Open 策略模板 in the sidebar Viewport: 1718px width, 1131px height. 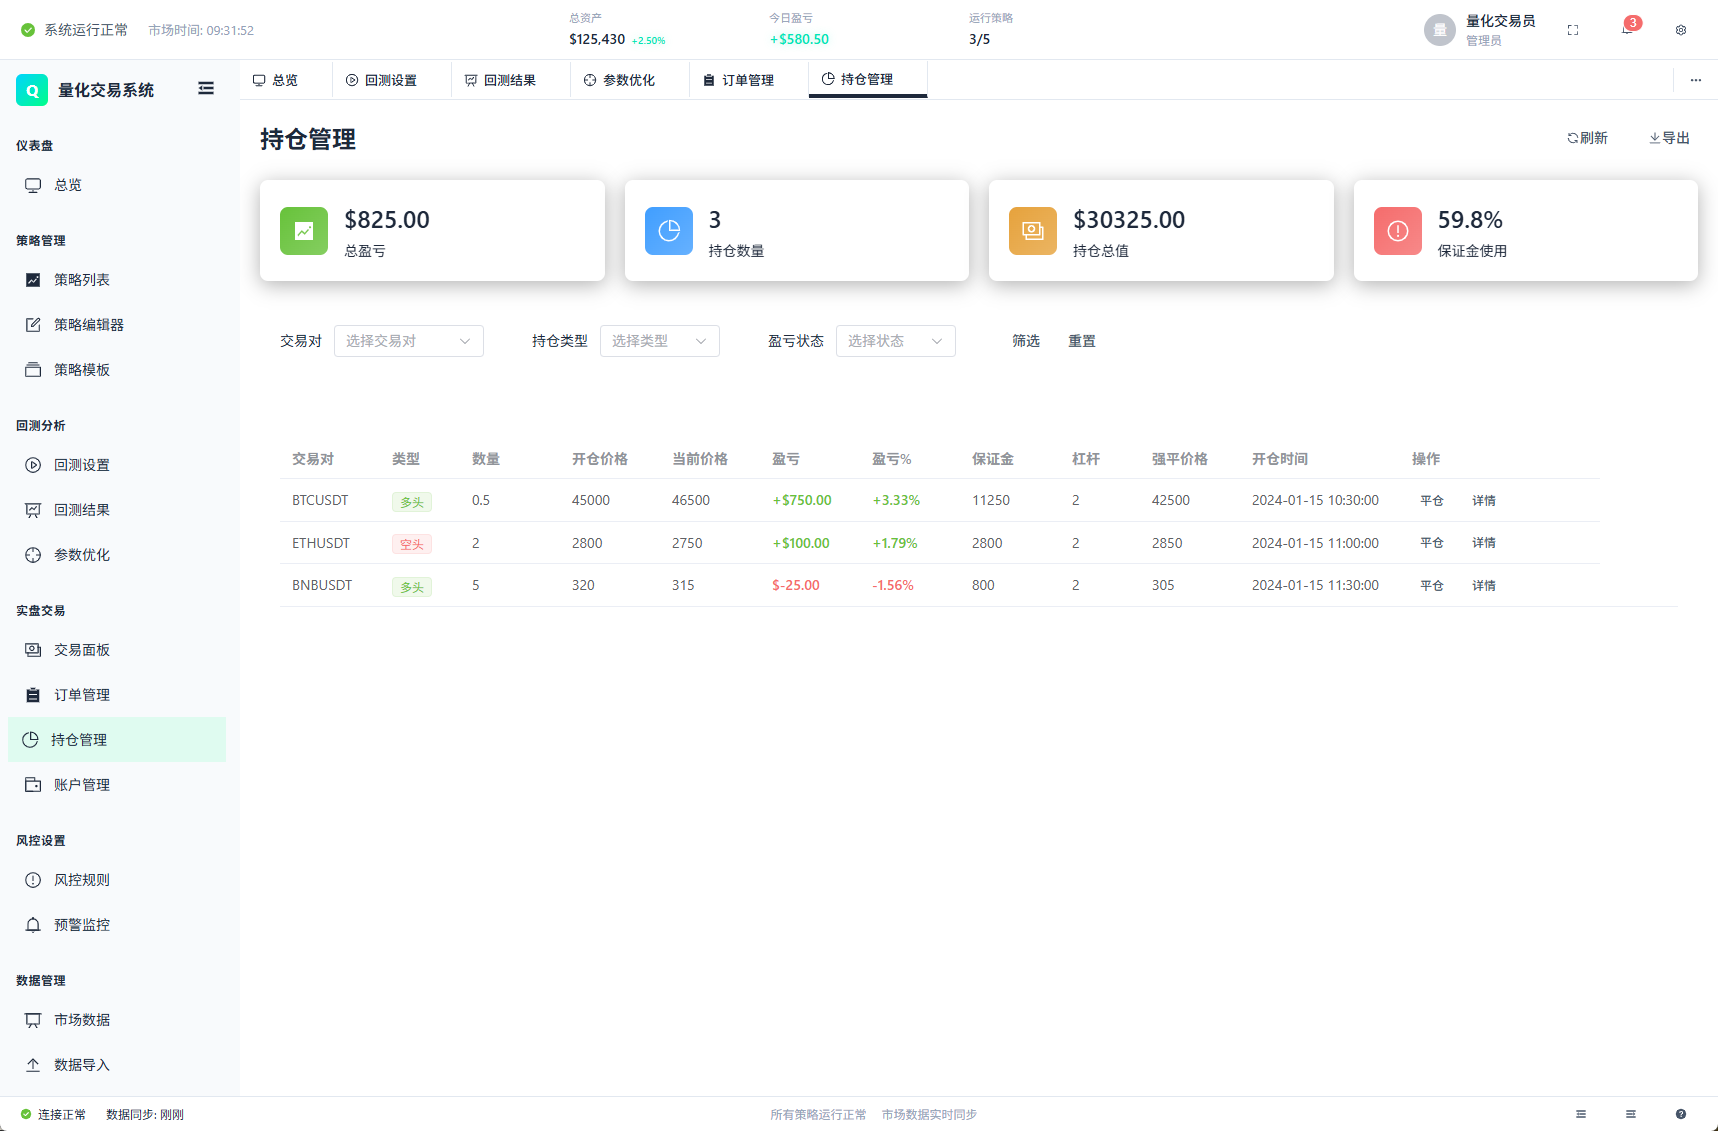[117, 370]
